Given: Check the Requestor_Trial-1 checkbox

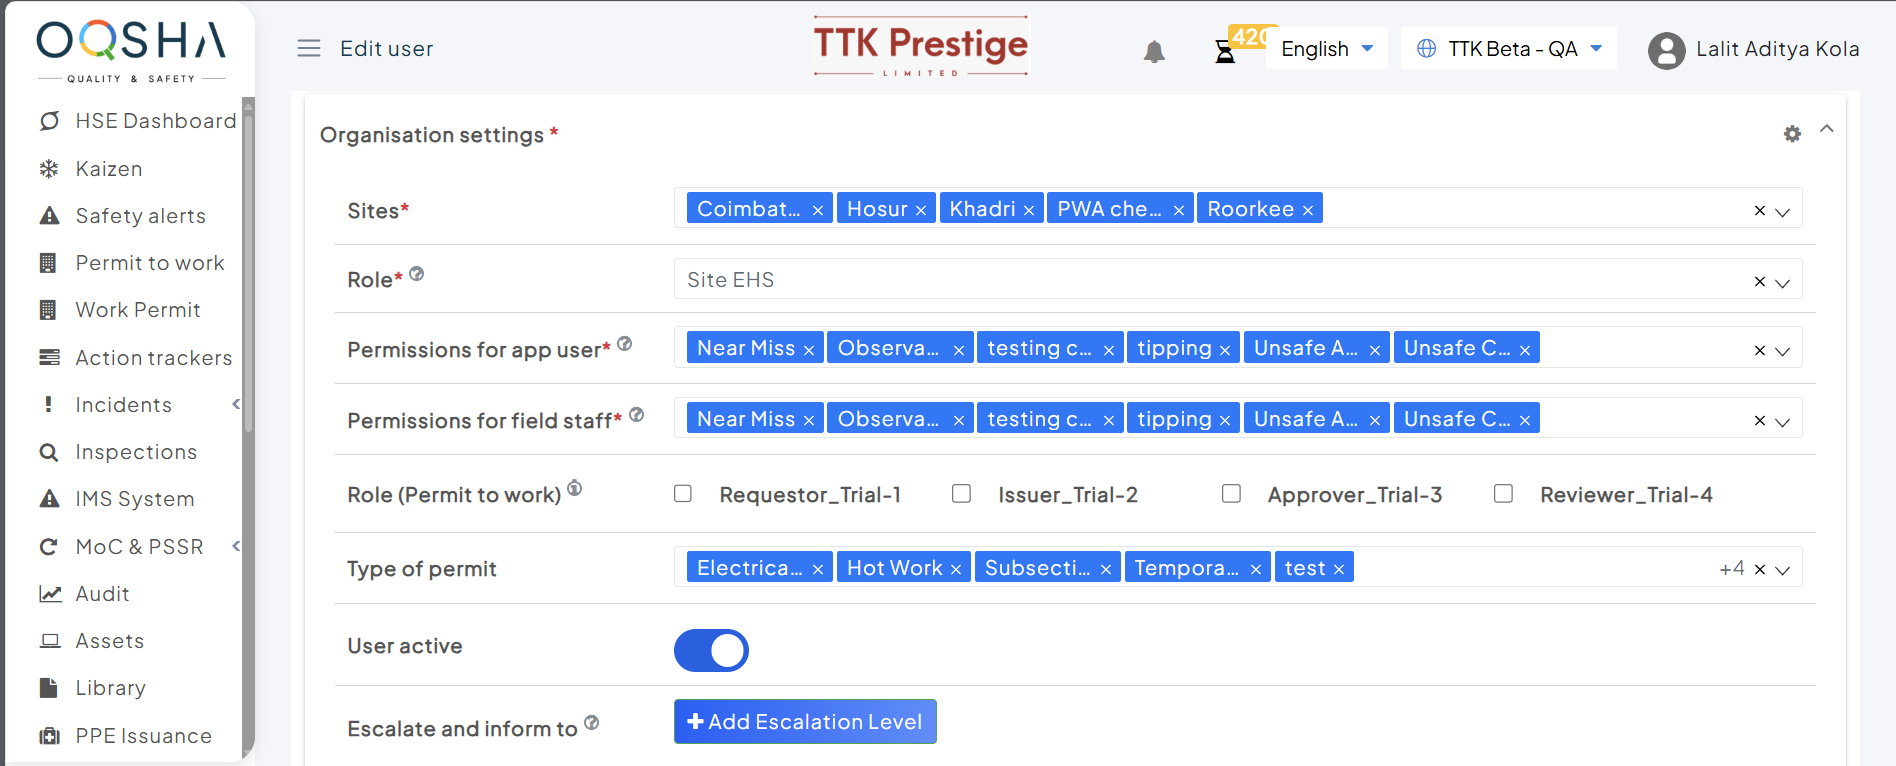Looking at the screenshot, I should 683,494.
